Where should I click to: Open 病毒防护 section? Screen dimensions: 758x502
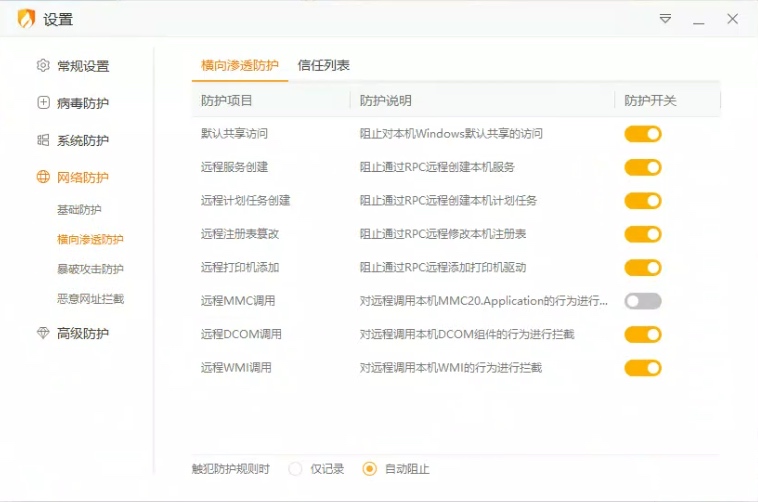(x=83, y=103)
